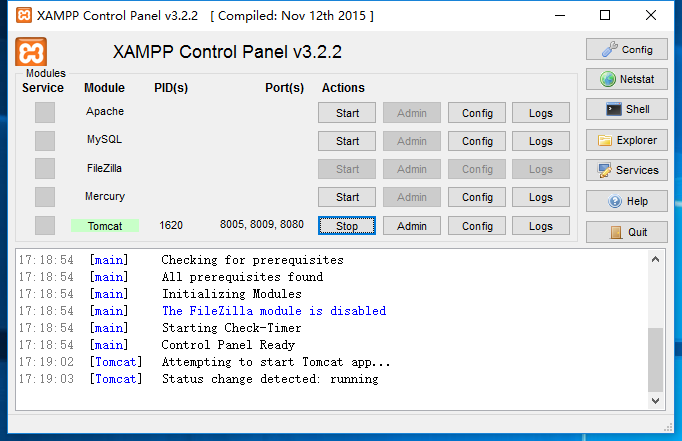The width and height of the screenshot is (682, 441).
Task: Select the green highlighted Tomcat module label
Action: click(x=105, y=226)
